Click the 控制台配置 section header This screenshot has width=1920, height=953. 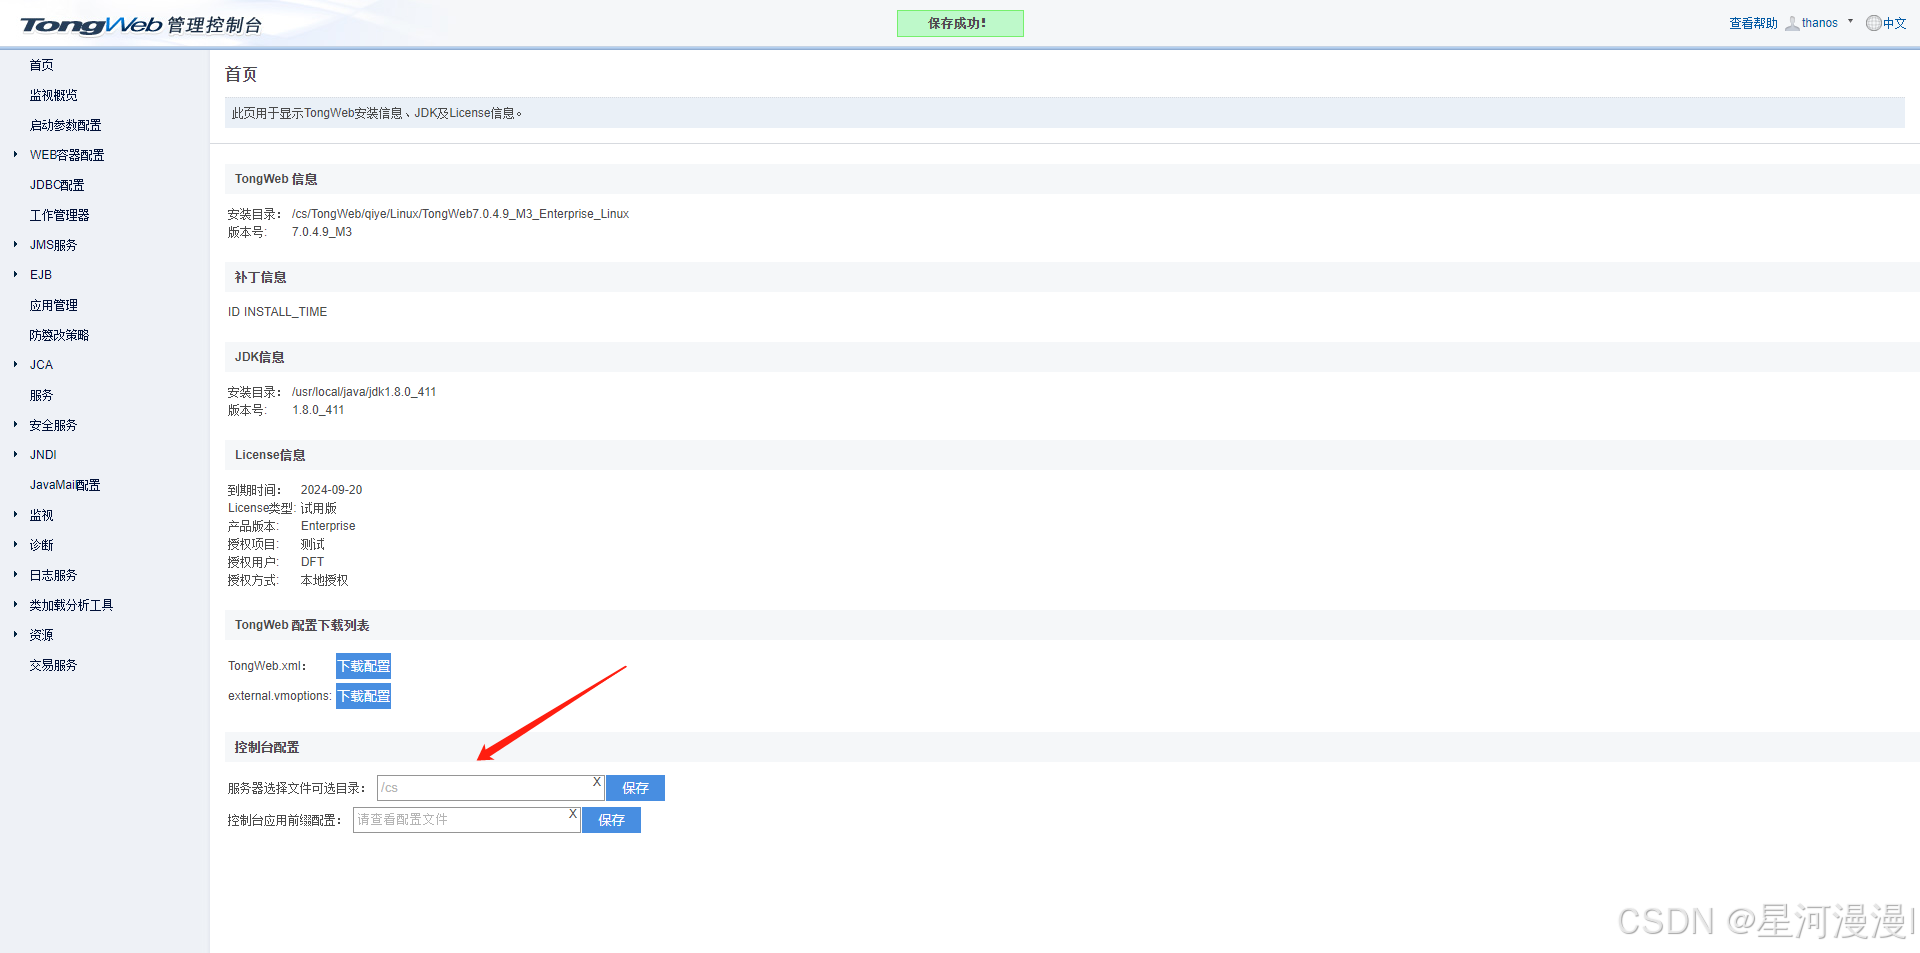point(267,747)
